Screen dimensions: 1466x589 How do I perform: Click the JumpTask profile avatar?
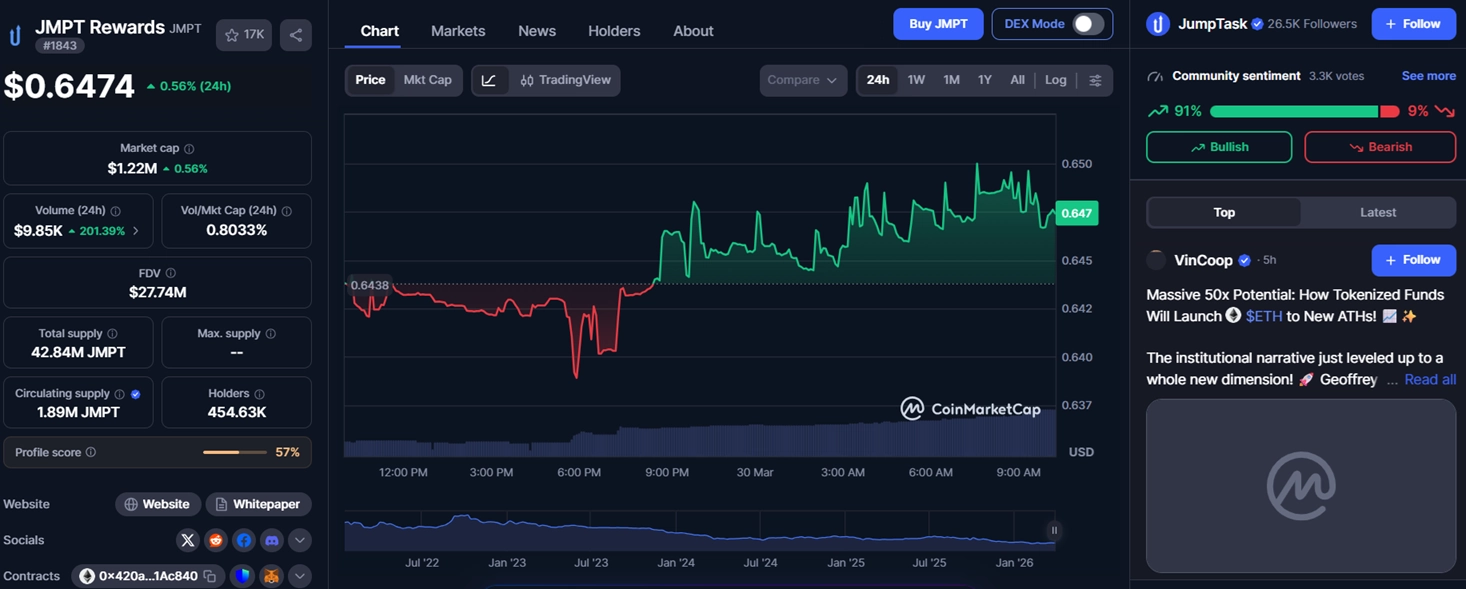point(1158,24)
